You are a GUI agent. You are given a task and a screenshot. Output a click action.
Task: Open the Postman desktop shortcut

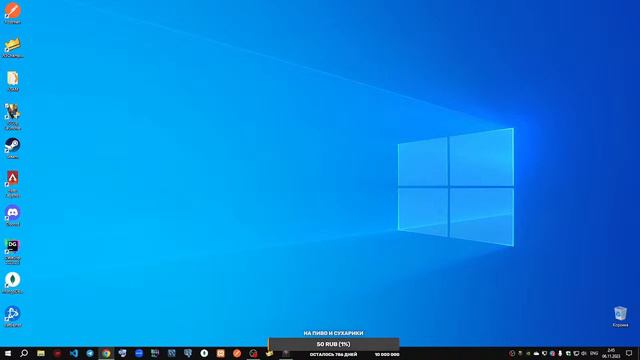(x=13, y=12)
